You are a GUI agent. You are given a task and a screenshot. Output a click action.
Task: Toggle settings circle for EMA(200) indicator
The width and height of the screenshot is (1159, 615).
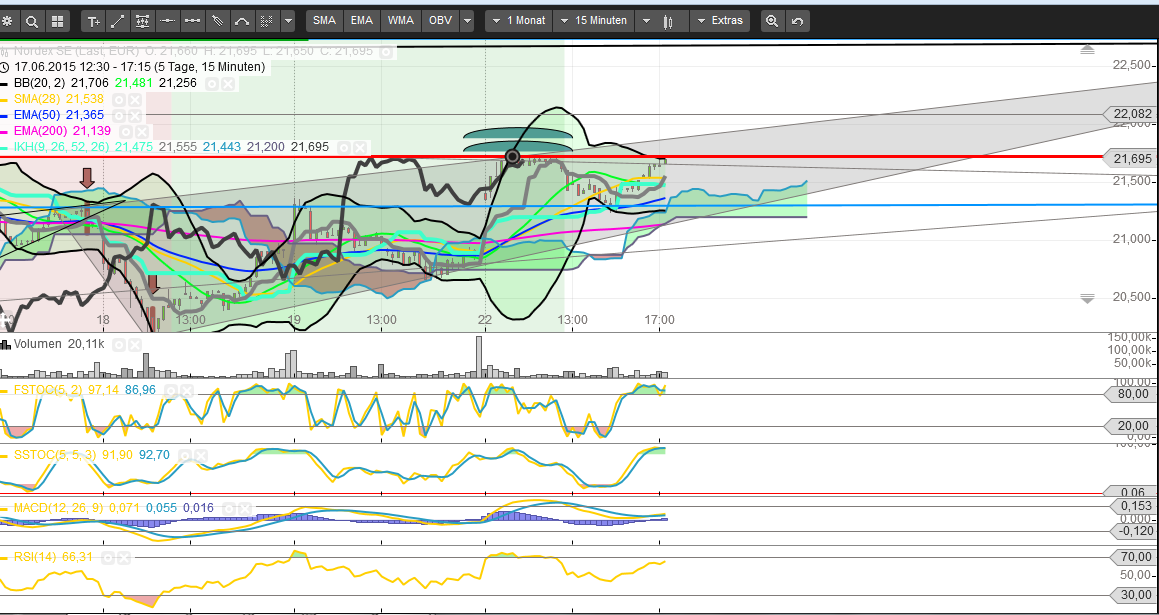coord(126,132)
